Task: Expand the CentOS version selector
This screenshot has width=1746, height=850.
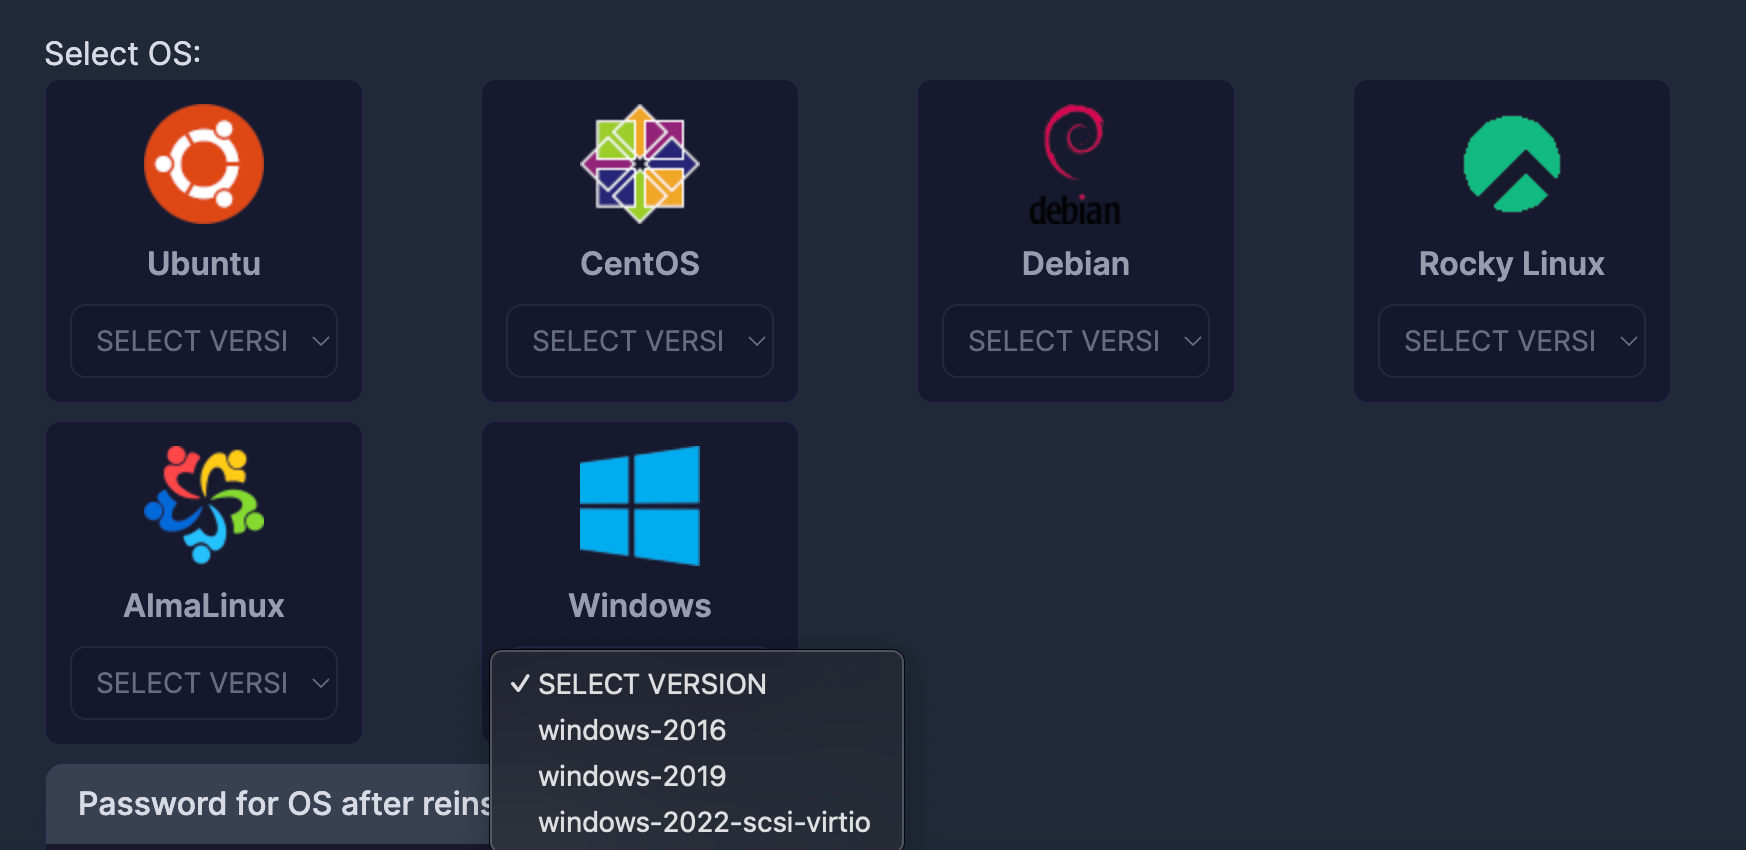Action: pyautogui.click(x=640, y=341)
